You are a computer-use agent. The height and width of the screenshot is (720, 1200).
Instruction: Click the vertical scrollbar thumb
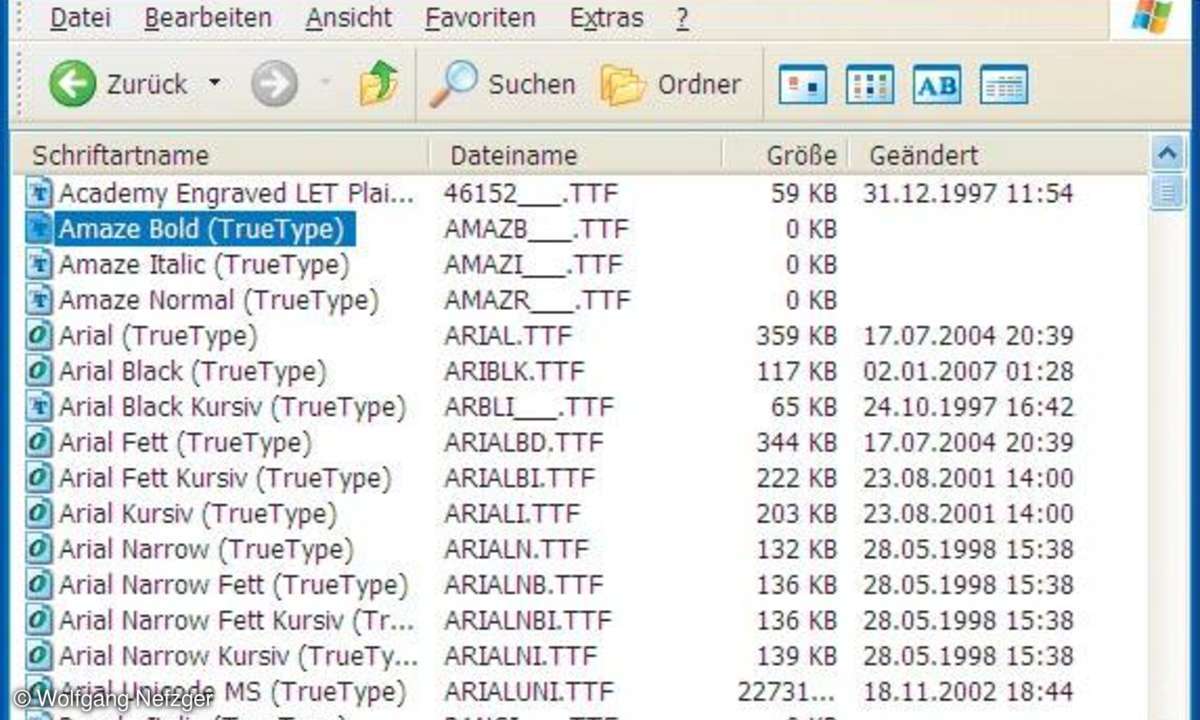click(x=1167, y=192)
